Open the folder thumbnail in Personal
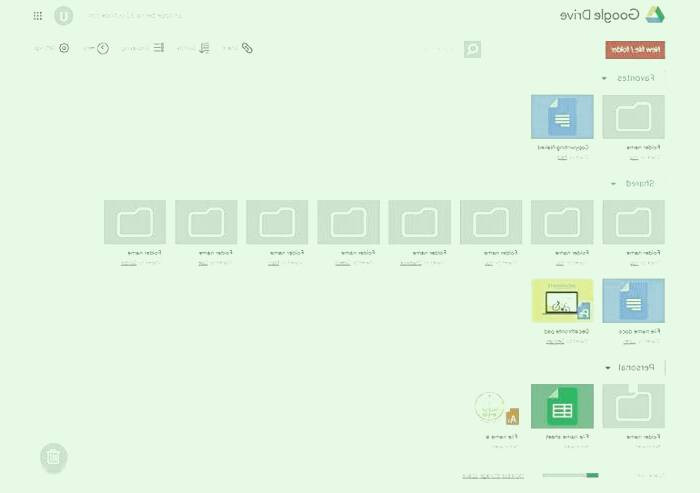 click(x=633, y=406)
